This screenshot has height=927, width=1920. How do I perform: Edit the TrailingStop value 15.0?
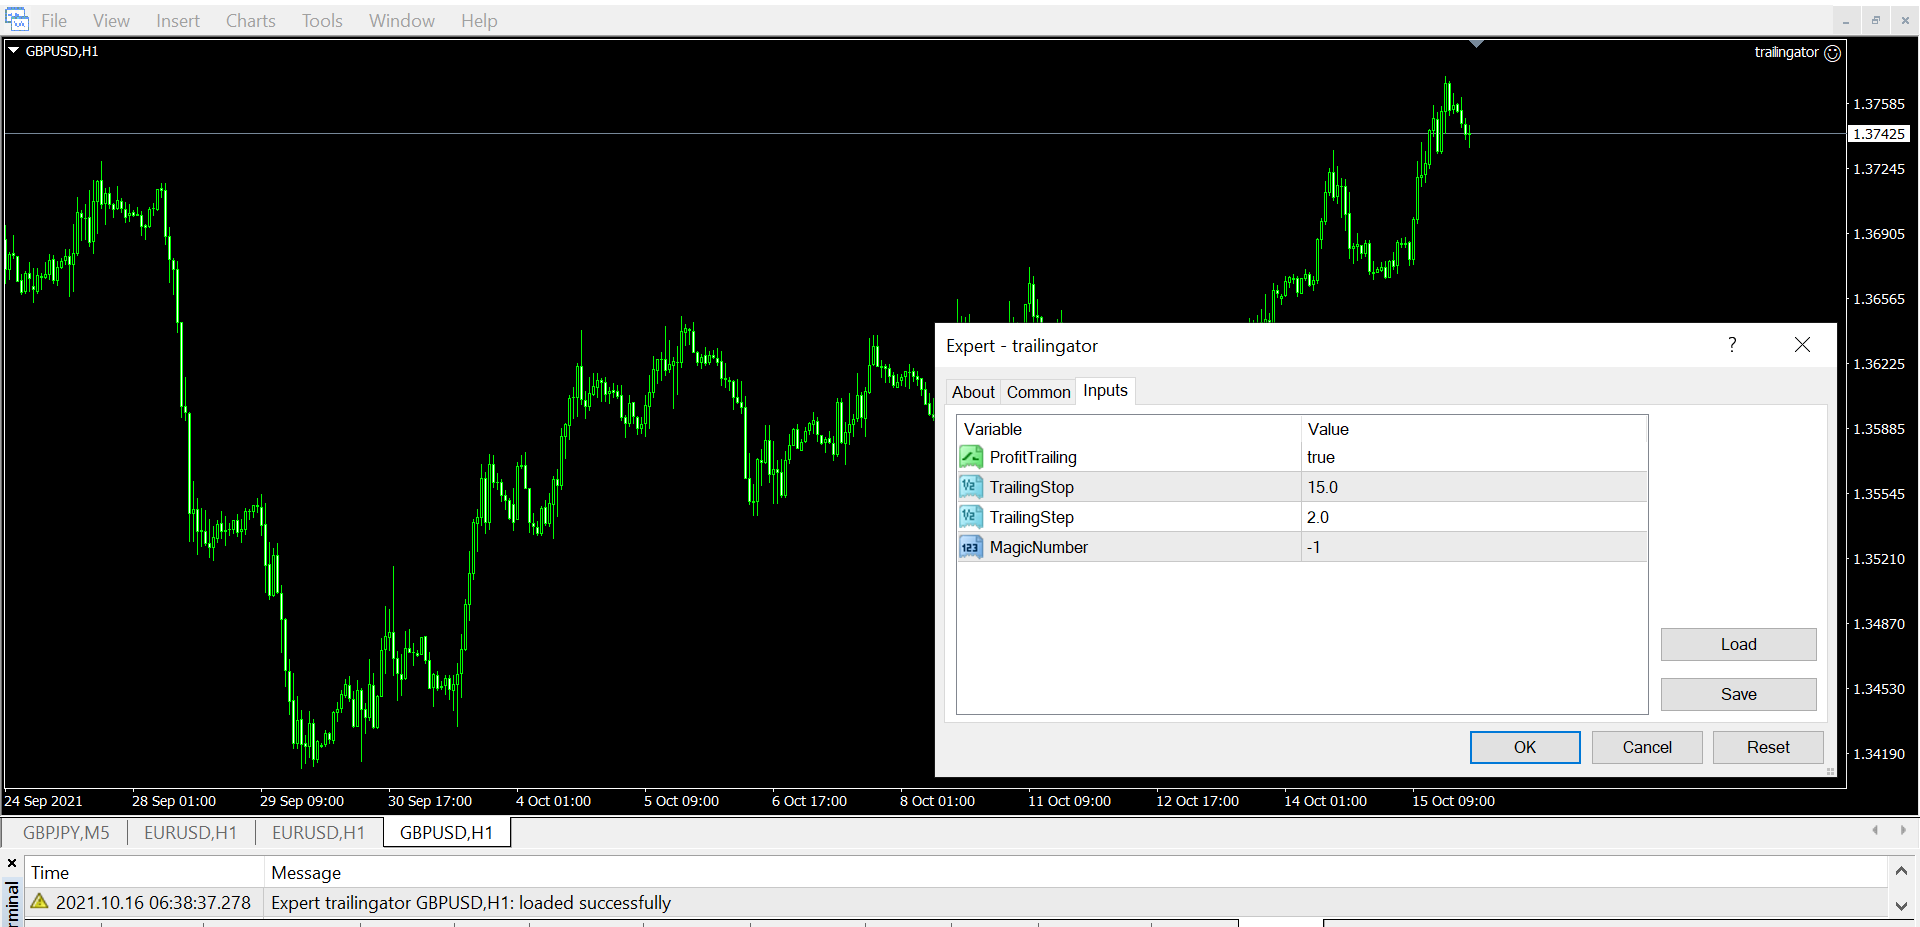click(x=1472, y=487)
